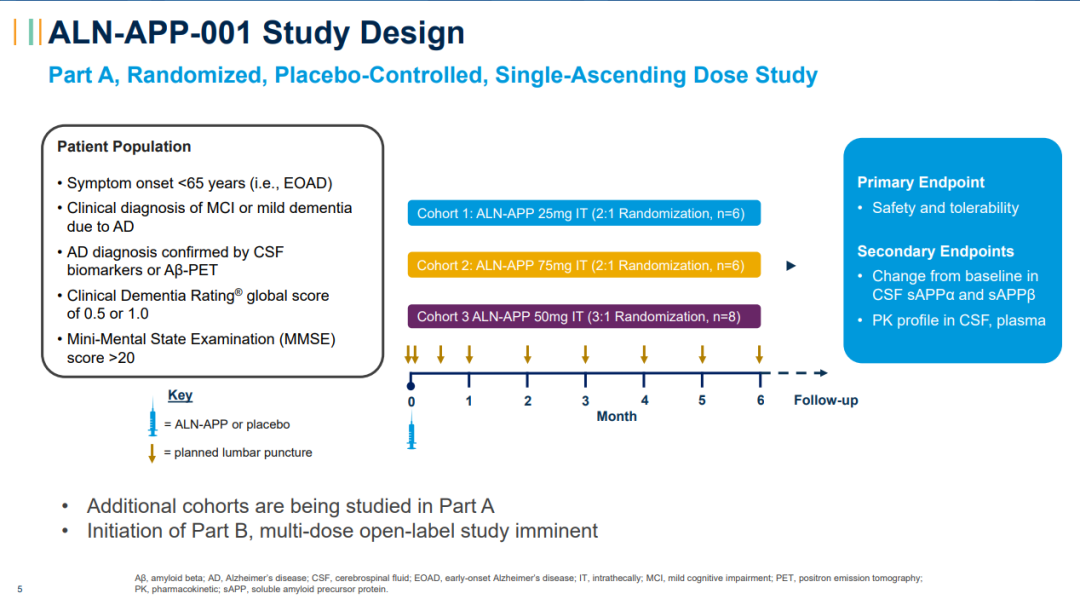Click the Secondary Endpoints heading
The image size is (1080, 599).
935,251
